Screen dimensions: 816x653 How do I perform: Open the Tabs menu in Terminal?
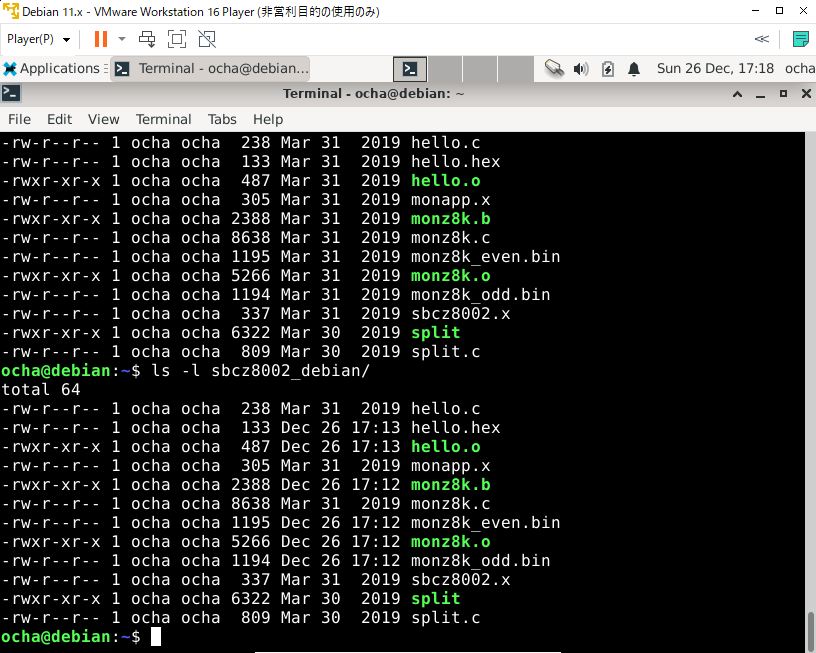point(222,119)
